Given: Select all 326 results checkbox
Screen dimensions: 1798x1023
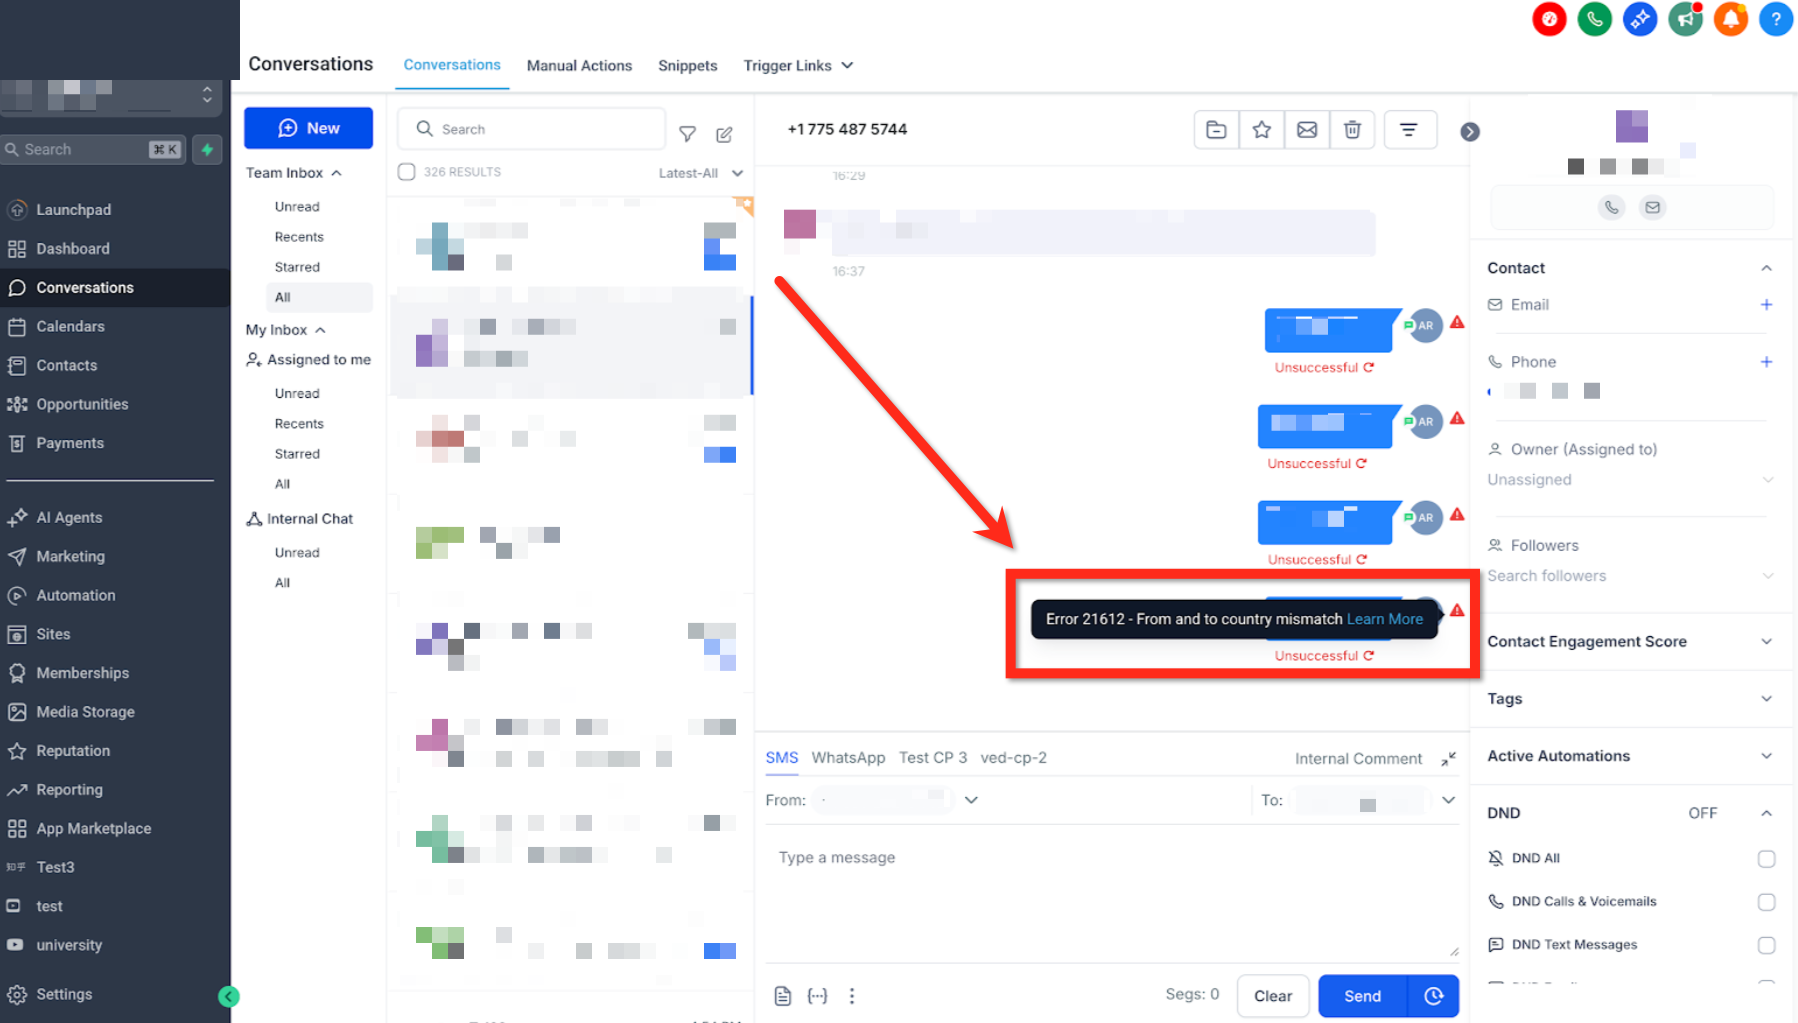Looking at the screenshot, I should 406,172.
